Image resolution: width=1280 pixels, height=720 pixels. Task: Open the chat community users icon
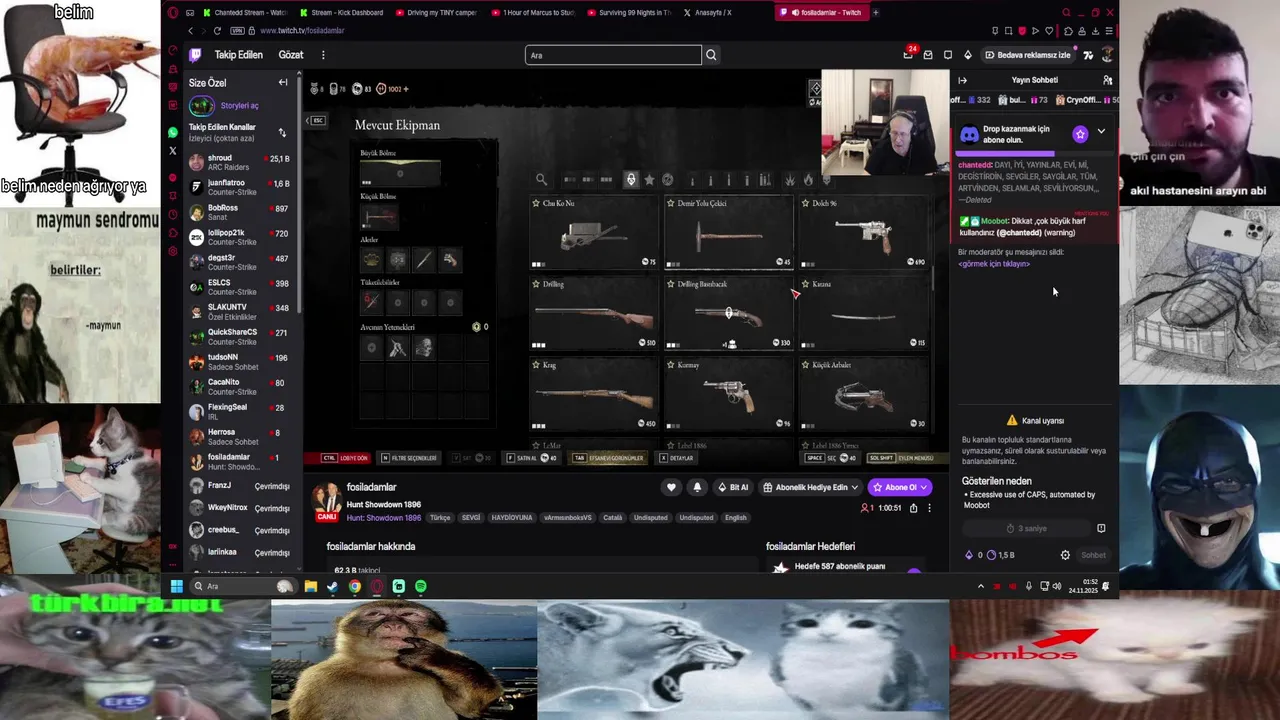1107,80
